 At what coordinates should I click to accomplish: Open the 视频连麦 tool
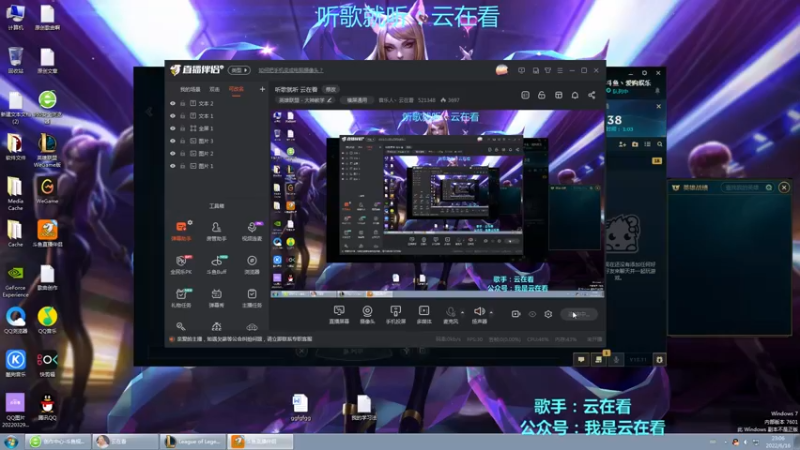point(252,231)
